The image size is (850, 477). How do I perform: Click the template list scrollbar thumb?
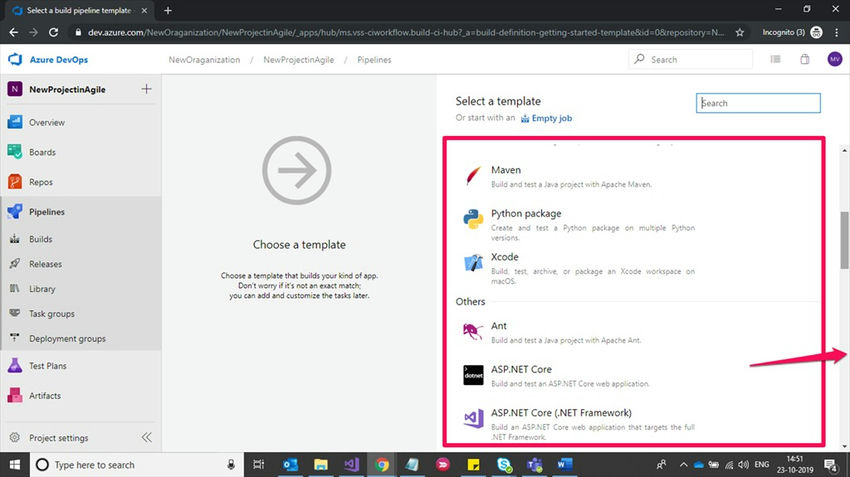[844, 240]
